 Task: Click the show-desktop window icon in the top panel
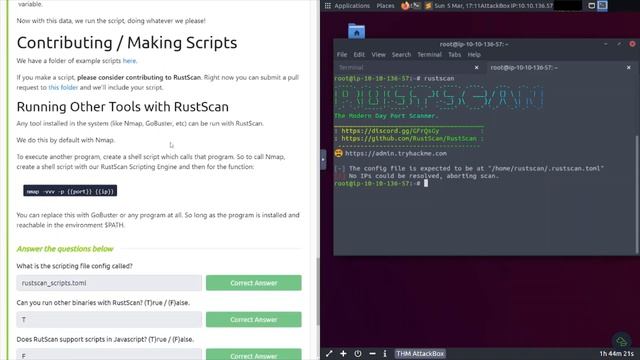pos(591,6)
